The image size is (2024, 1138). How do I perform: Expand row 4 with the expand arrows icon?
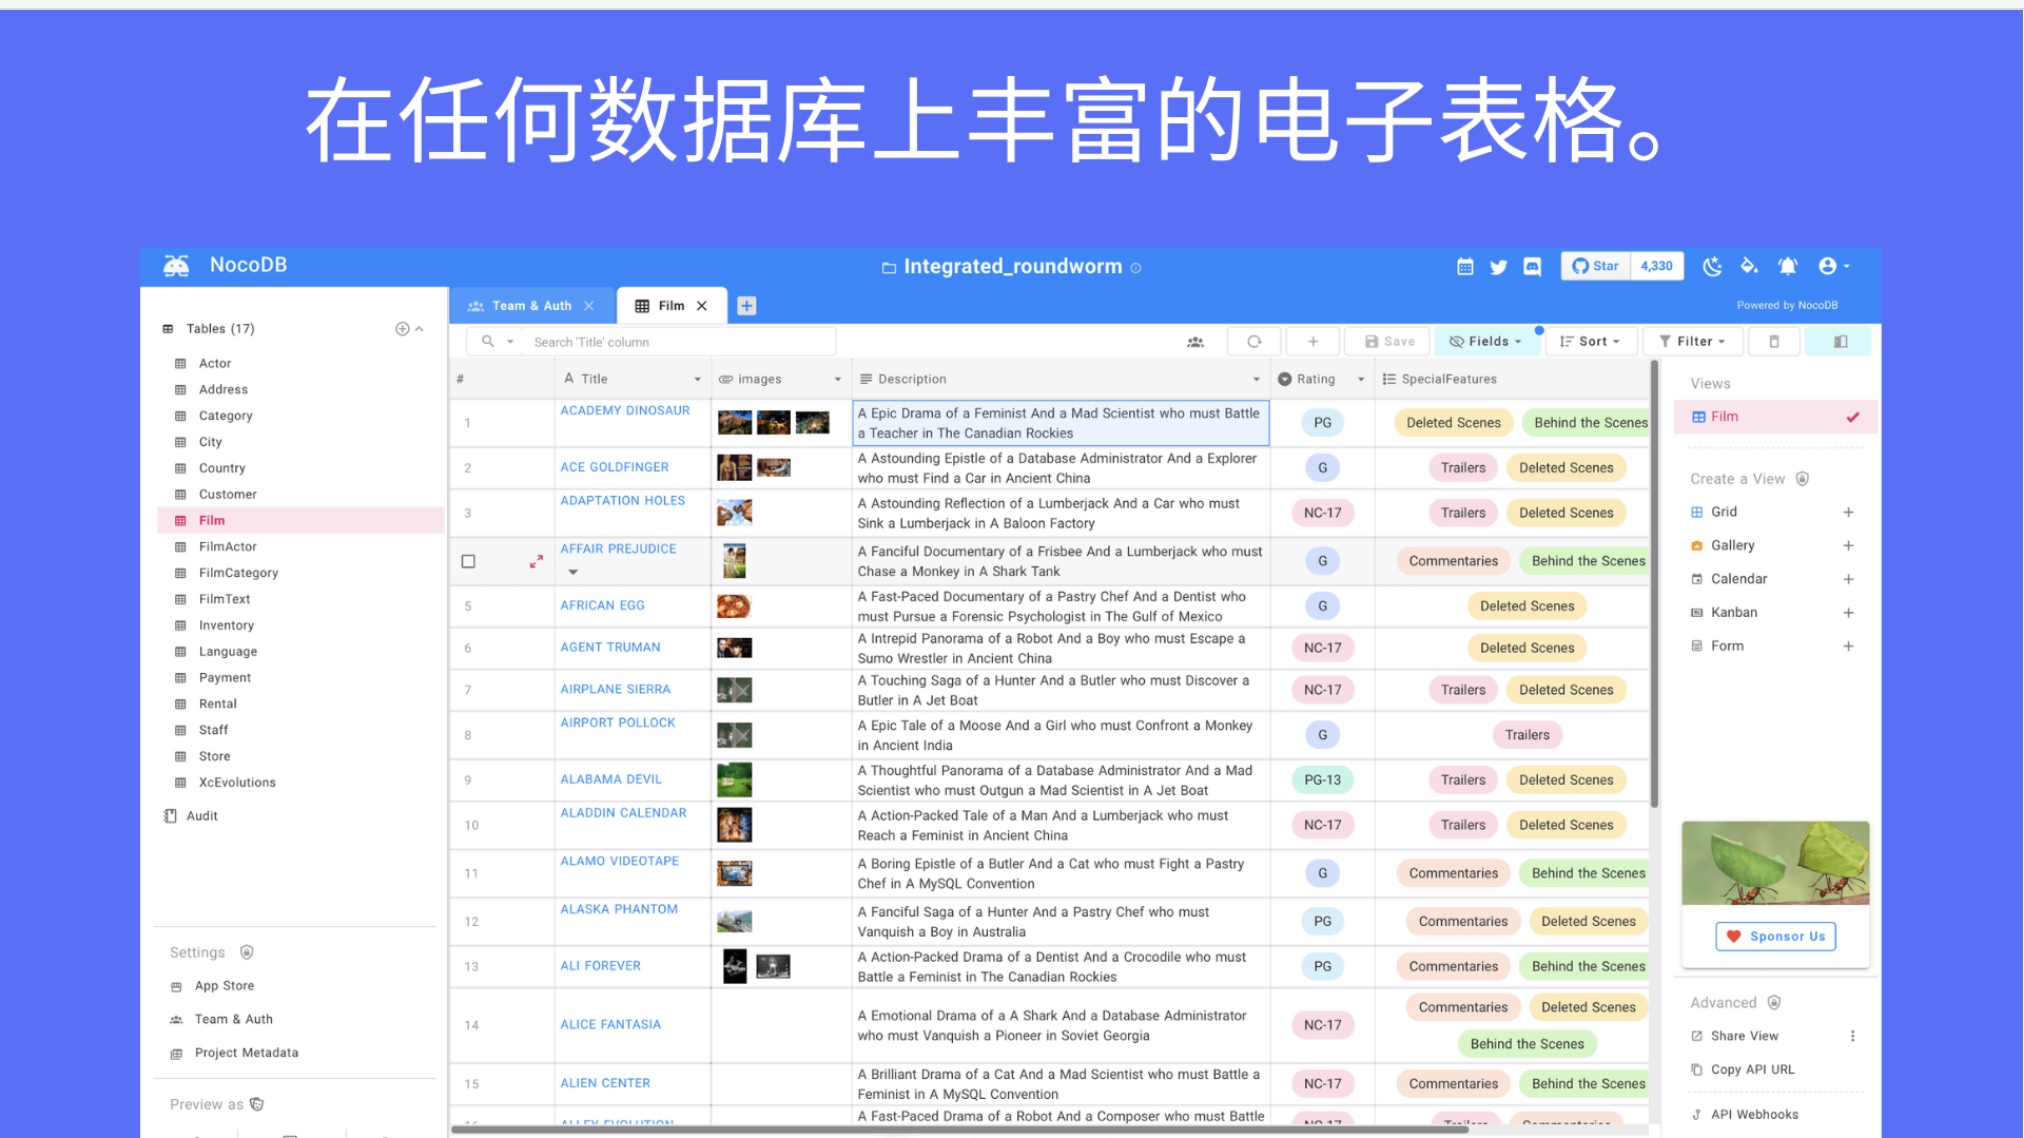(x=536, y=562)
